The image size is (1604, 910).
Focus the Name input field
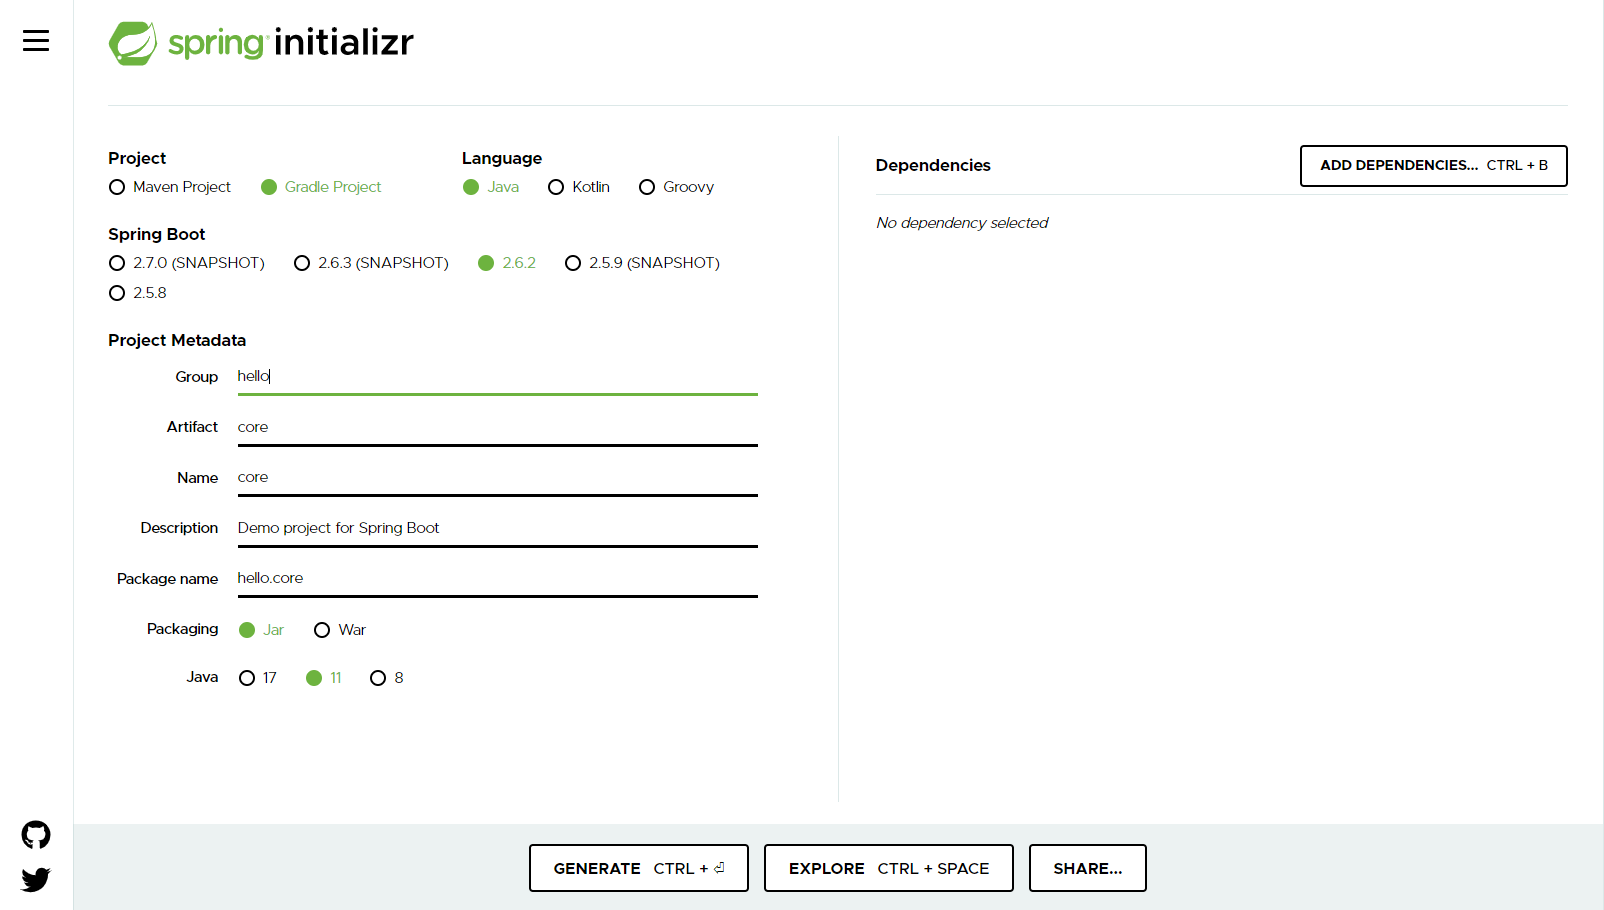[x=497, y=478]
